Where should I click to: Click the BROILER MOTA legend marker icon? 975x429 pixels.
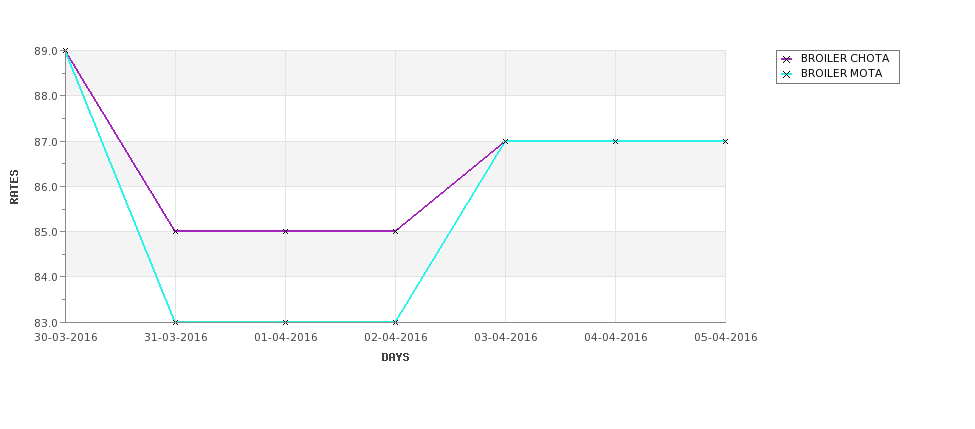(x=786, y=74)
